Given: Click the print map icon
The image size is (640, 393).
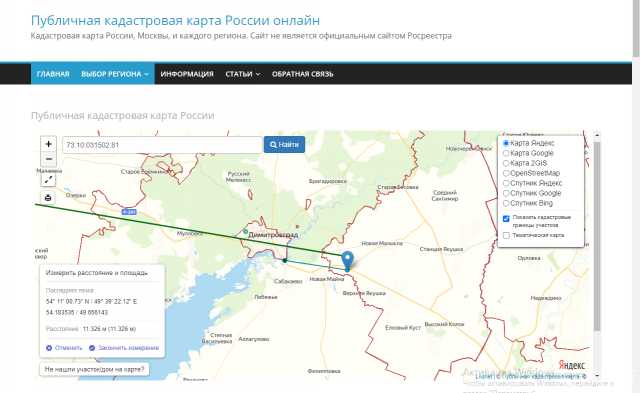Looking at the screenshot, I should (x=48, y=198).
